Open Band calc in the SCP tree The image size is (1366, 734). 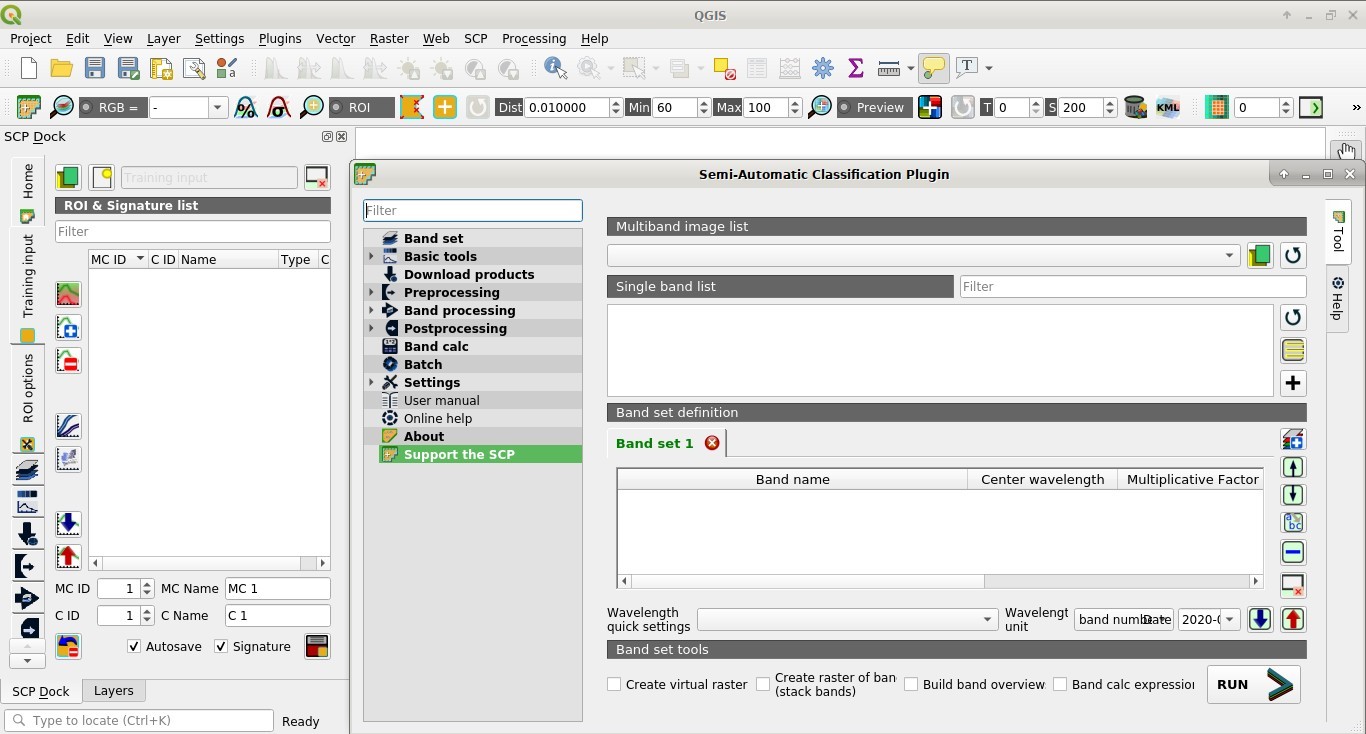point(436,347)
